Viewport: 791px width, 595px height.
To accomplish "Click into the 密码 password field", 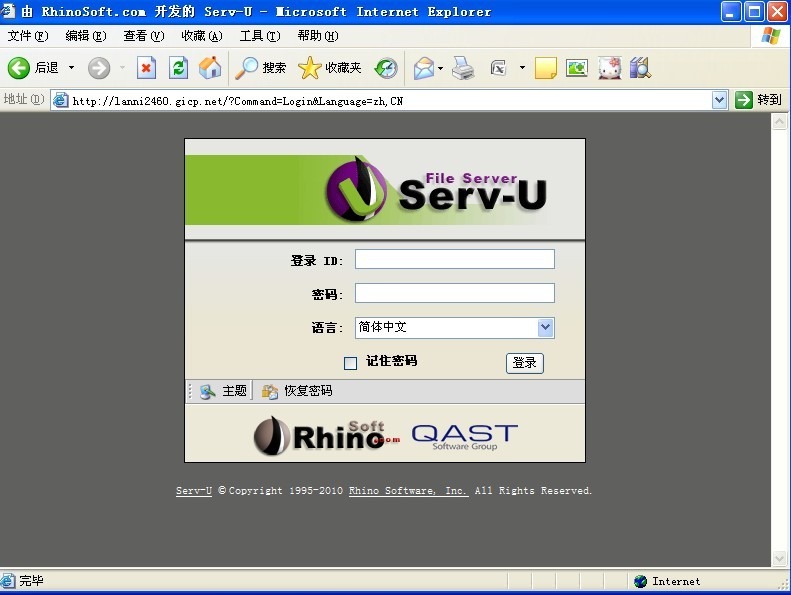I will 455,293.
